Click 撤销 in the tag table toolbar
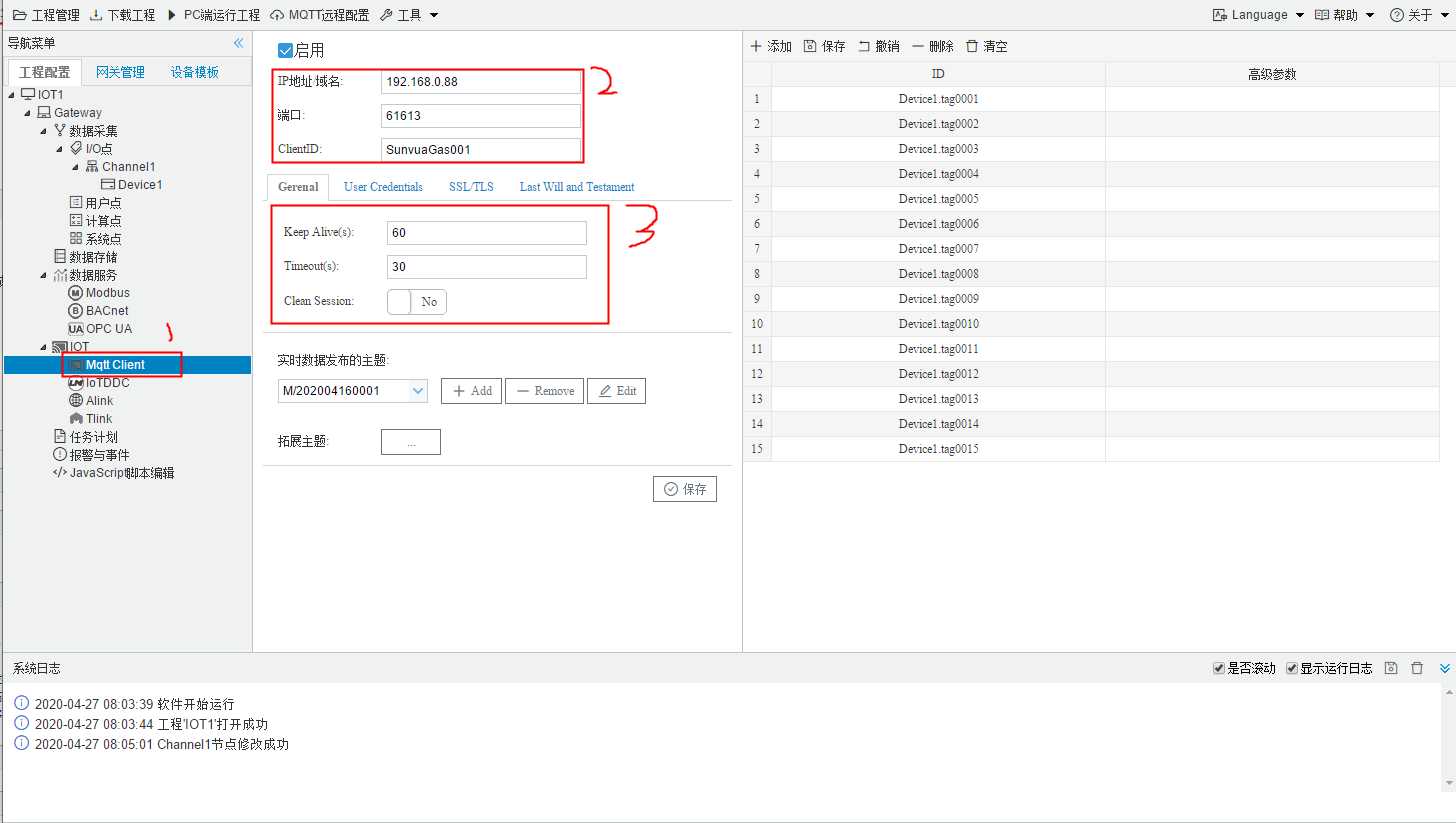The image size is (1456, 823). 879,47
